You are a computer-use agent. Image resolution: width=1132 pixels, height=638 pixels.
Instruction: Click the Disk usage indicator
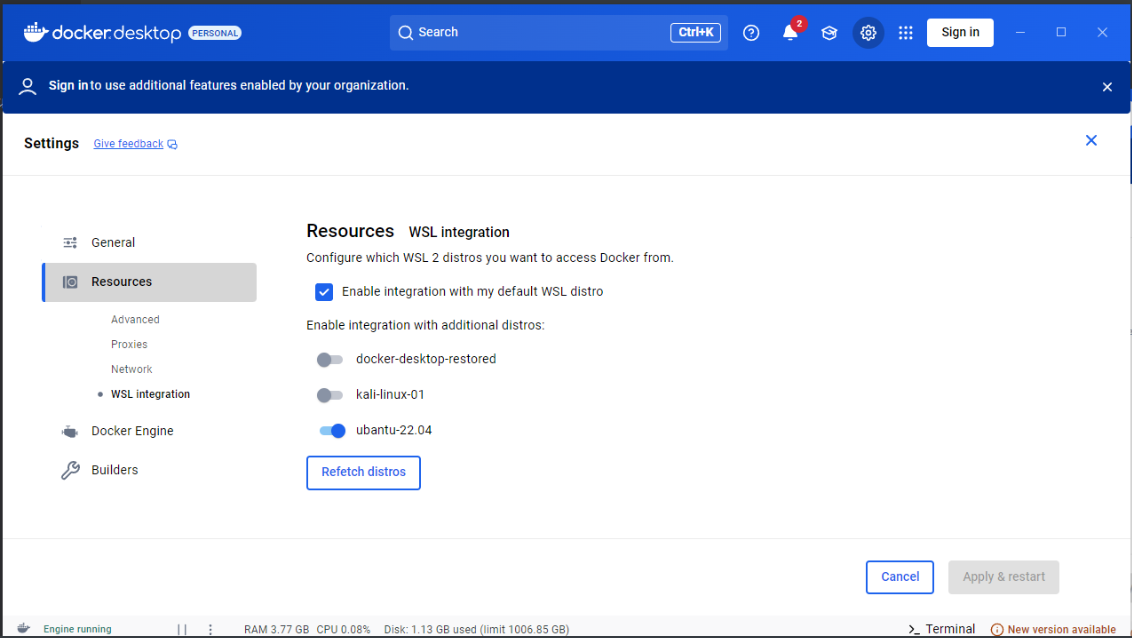(476, 629)
